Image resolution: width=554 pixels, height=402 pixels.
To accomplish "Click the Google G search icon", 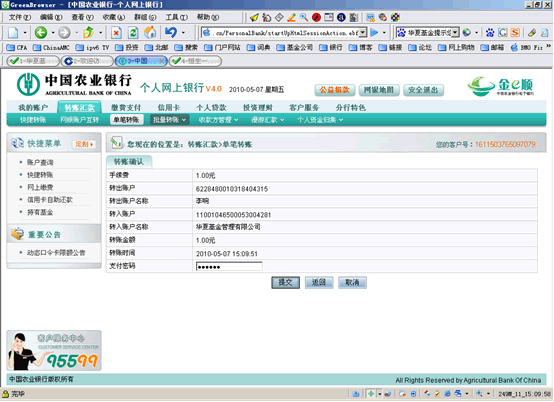I will 502,33.
